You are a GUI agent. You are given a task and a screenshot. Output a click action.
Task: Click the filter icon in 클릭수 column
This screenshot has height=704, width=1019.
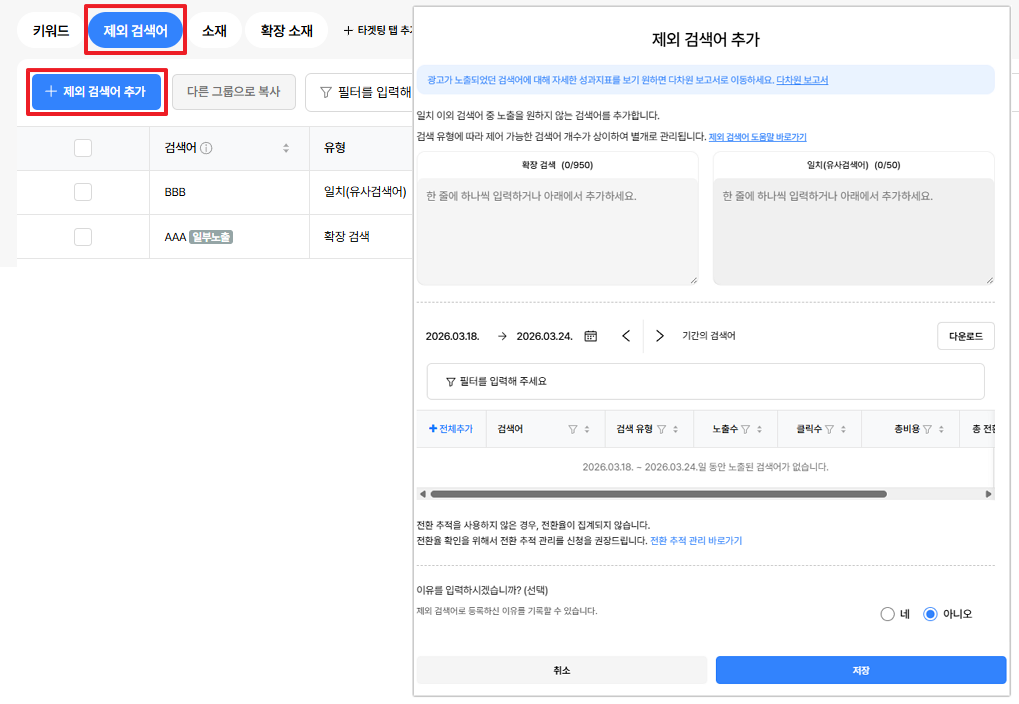829,429
